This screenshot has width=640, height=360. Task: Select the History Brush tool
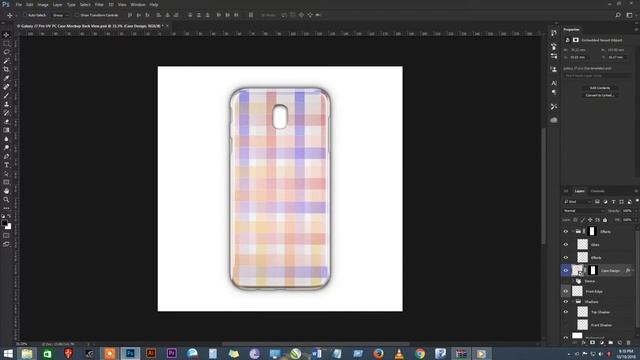[x=6, y=113]
